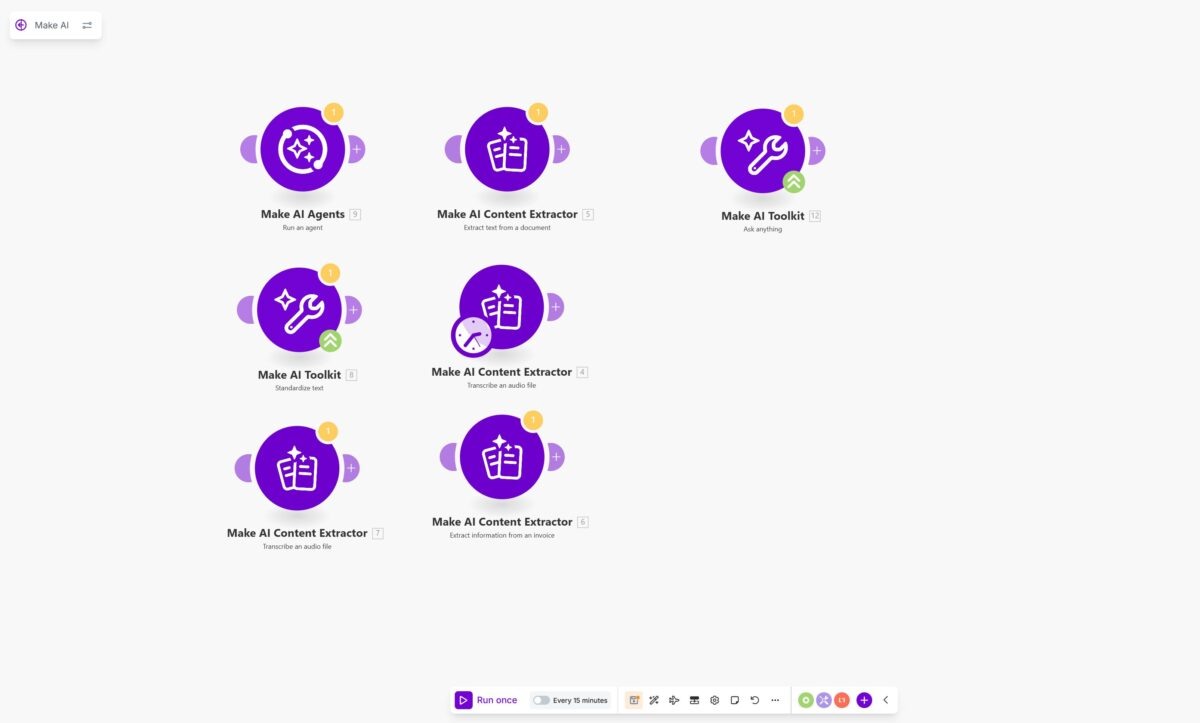Click the magic wand auto-align icon
This screenshot has width=1200, height=723.
click(x=654, y=700)
